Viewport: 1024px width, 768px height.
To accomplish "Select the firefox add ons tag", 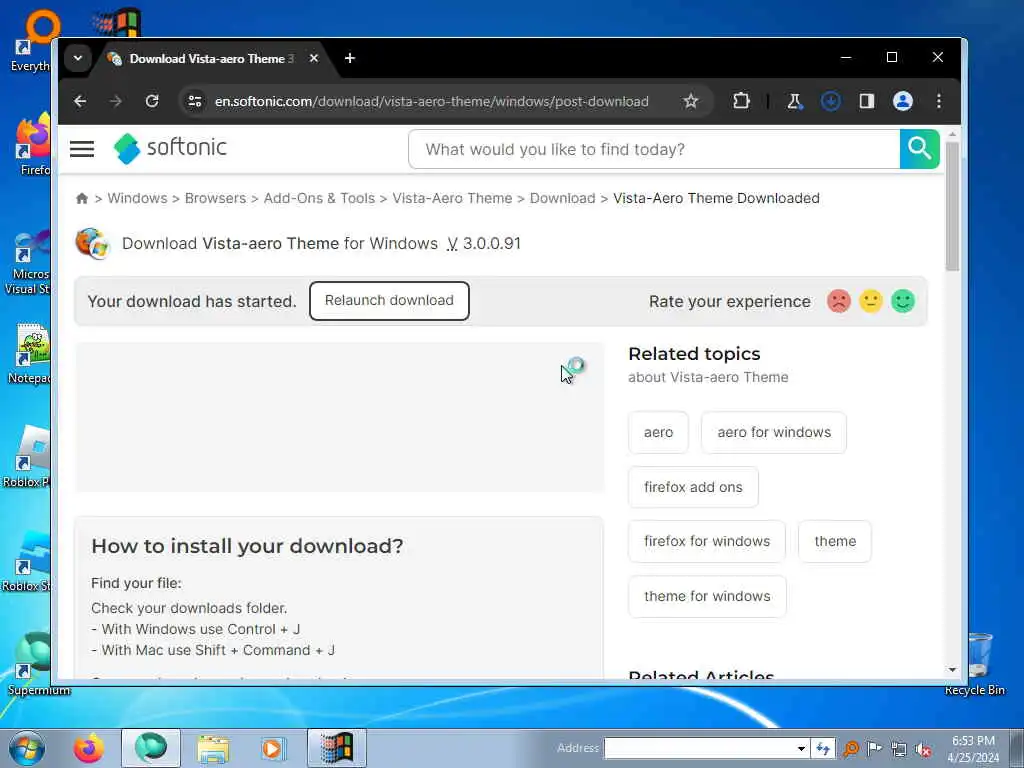I will 693,487.
